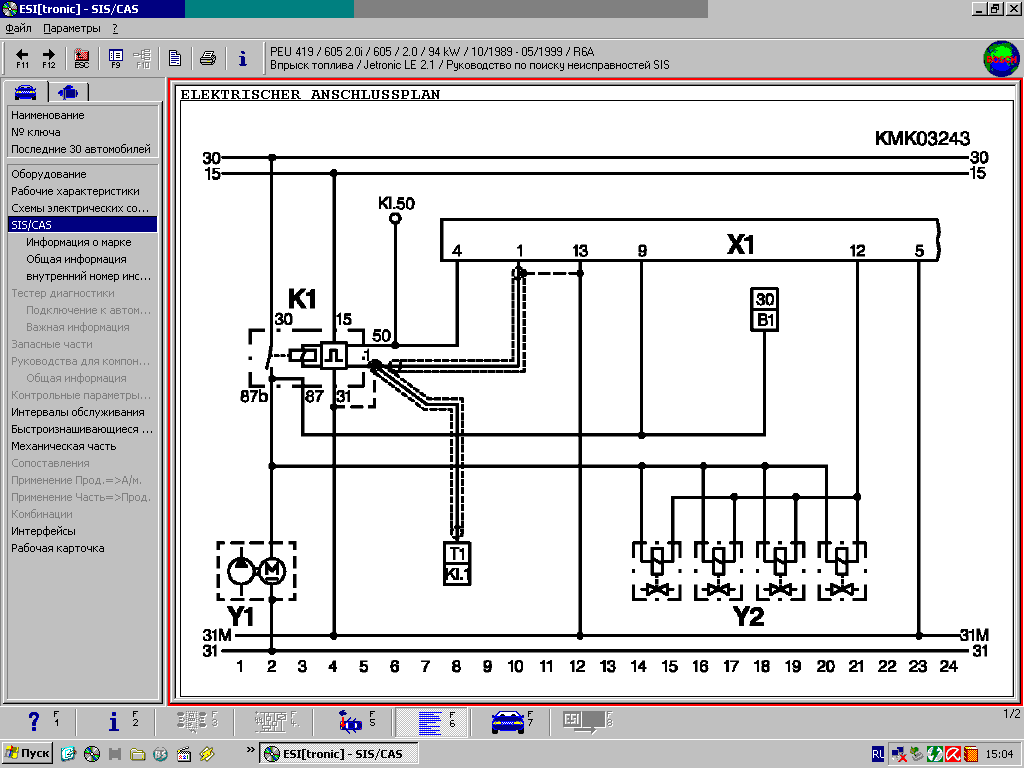Viewport: 1024px width, 768px height.
Task: Open Информация о марке
Action: (78, 242)
